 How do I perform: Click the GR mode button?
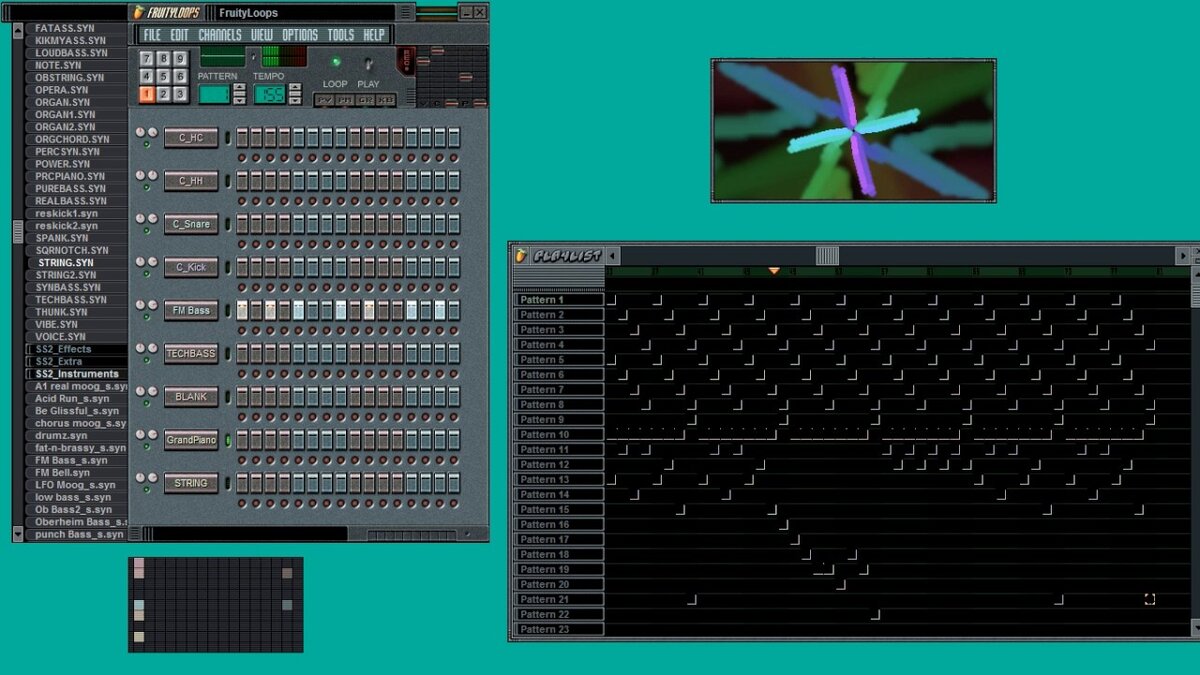tap(366, 100)
